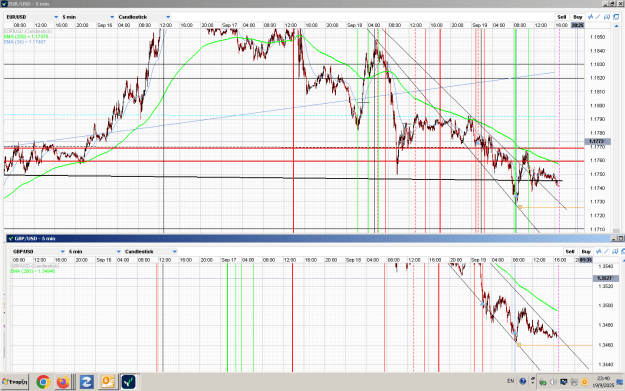Click the 1.1773 current price tag
The height and width of the screenshot is (391, 625).
[596, 141]
